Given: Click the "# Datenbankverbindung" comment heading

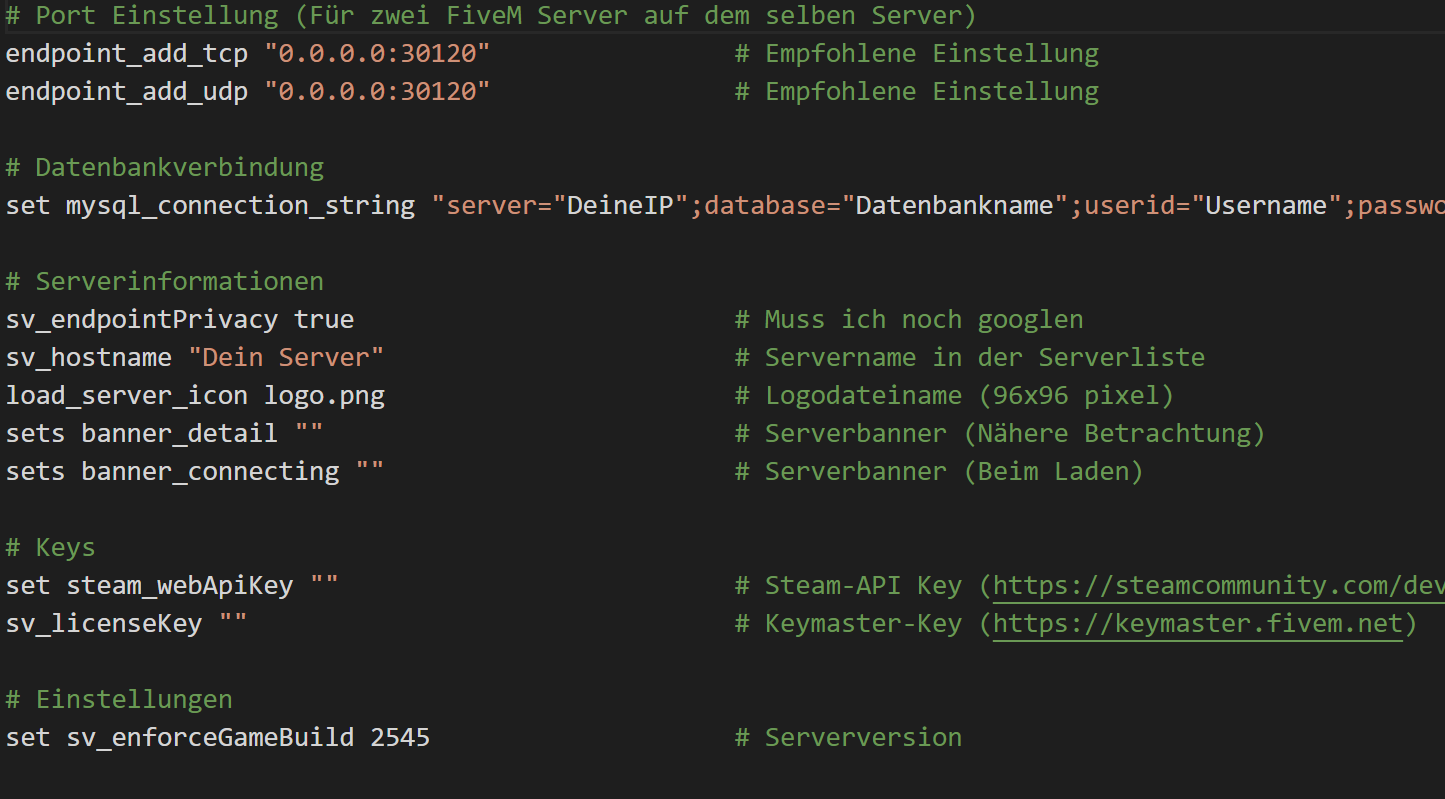Looking at the screenshot, I should coord(165,167).
